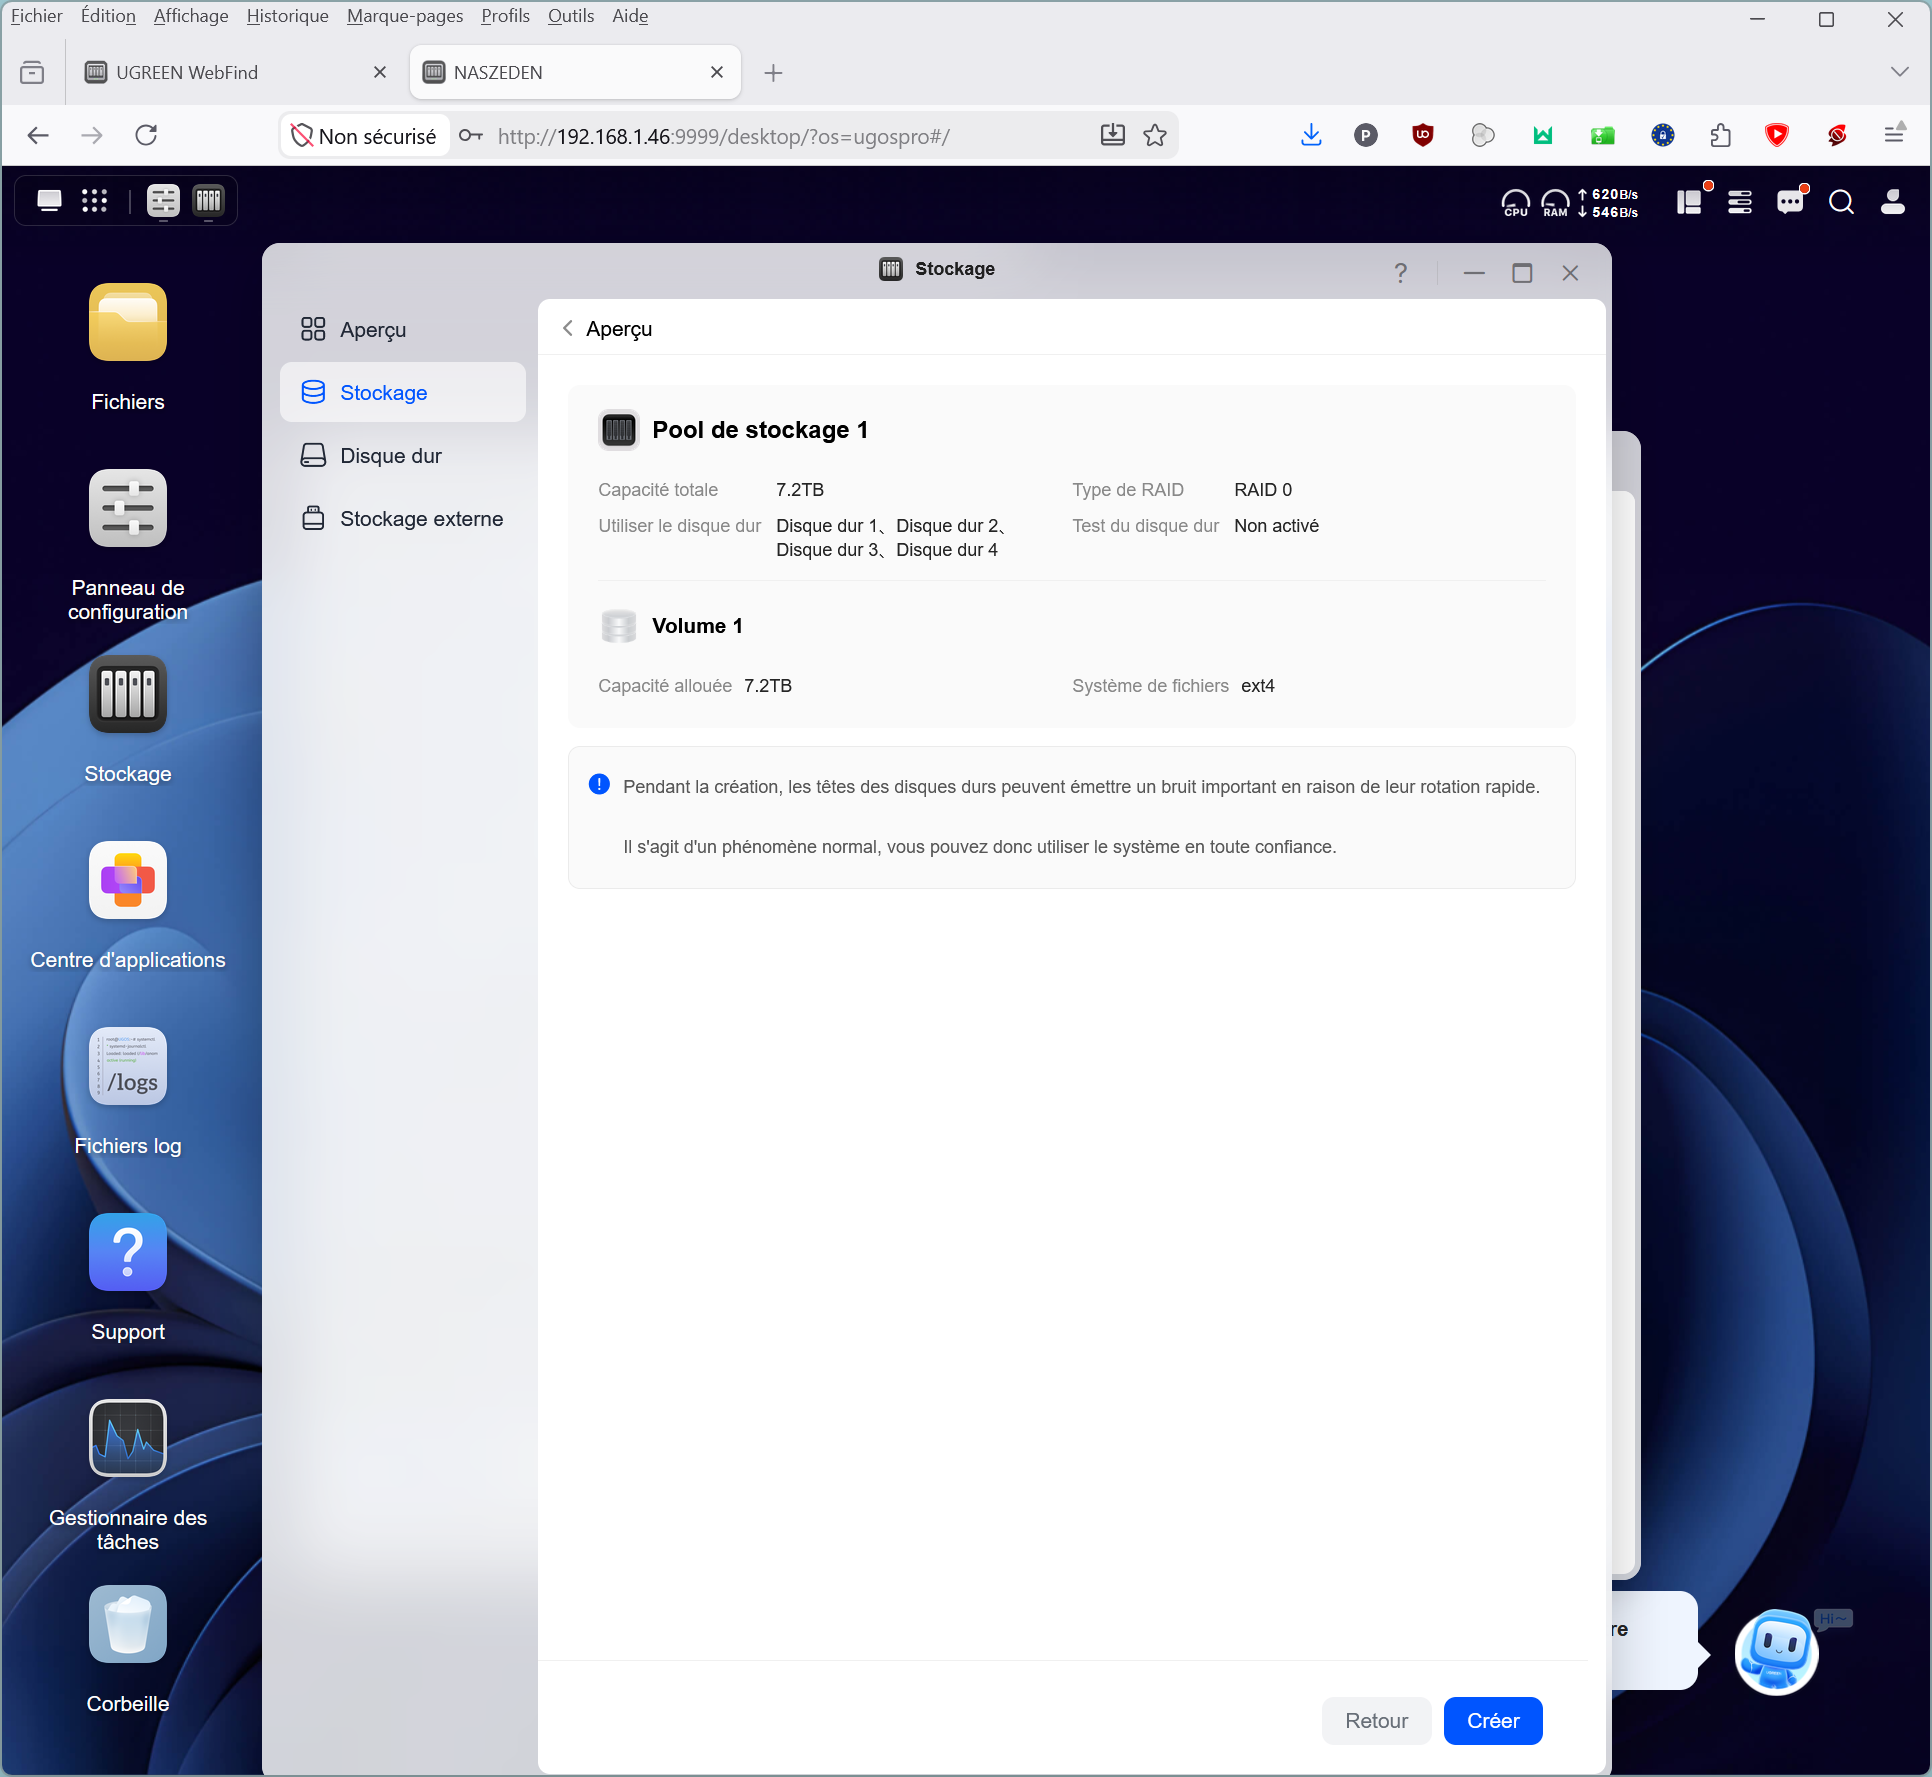1932x1777 pixels.
Task: Click the Non sécurisé security indicator
Action: pos(364,136)
